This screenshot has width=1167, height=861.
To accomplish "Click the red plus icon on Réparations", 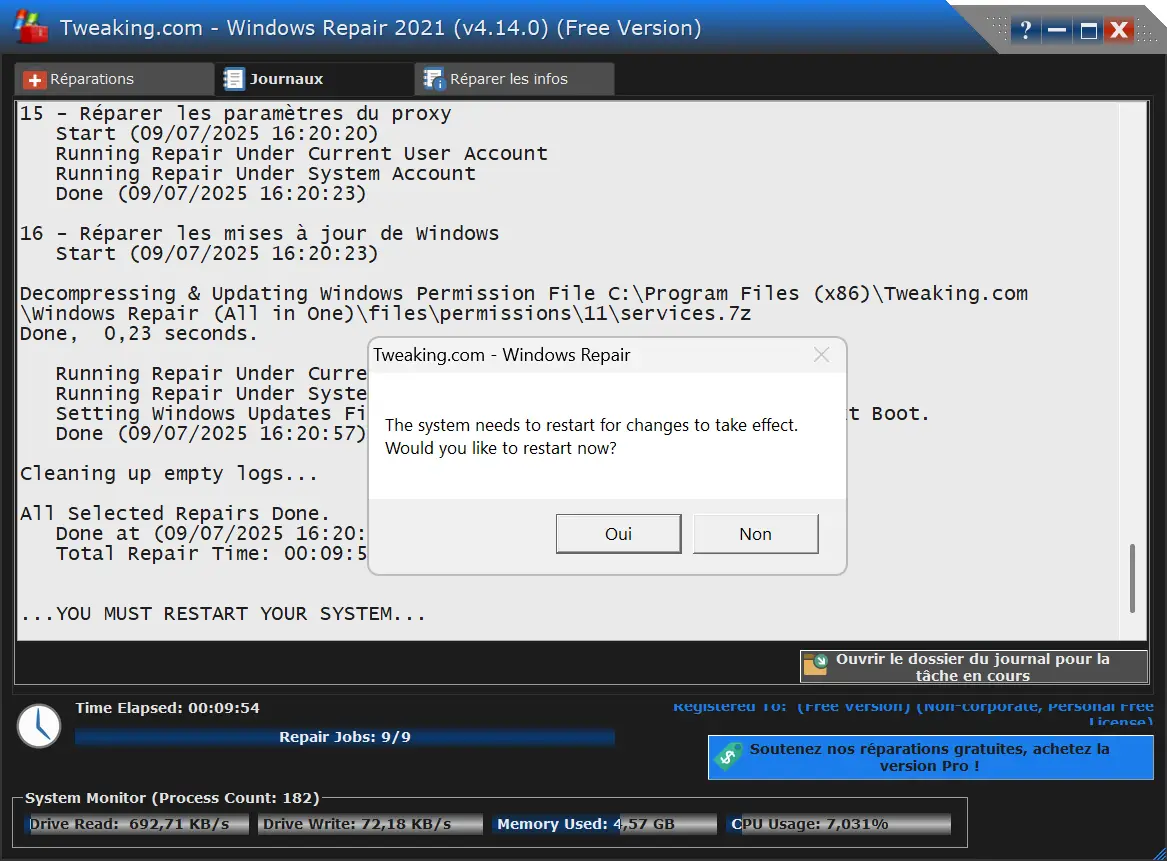I will point(34,80).
